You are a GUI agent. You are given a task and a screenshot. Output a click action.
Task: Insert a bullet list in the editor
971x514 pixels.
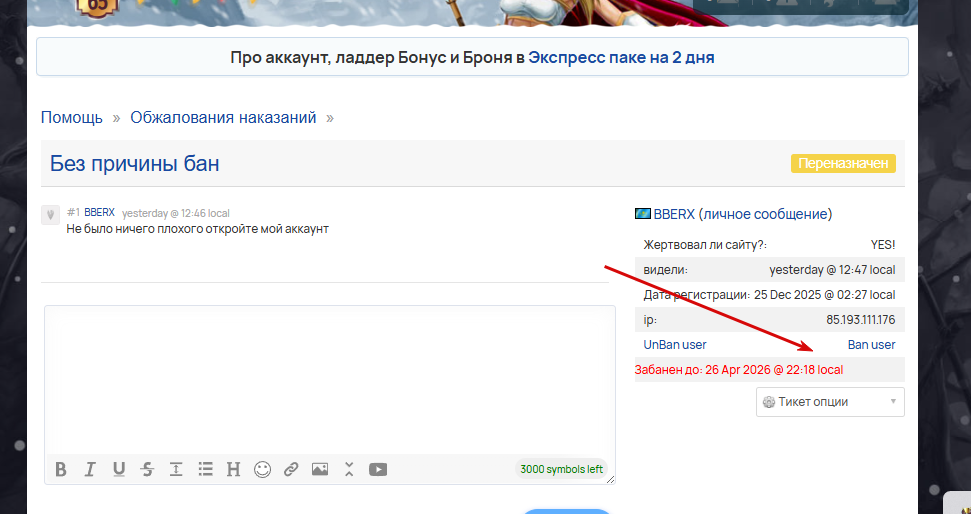pos(206,469)
